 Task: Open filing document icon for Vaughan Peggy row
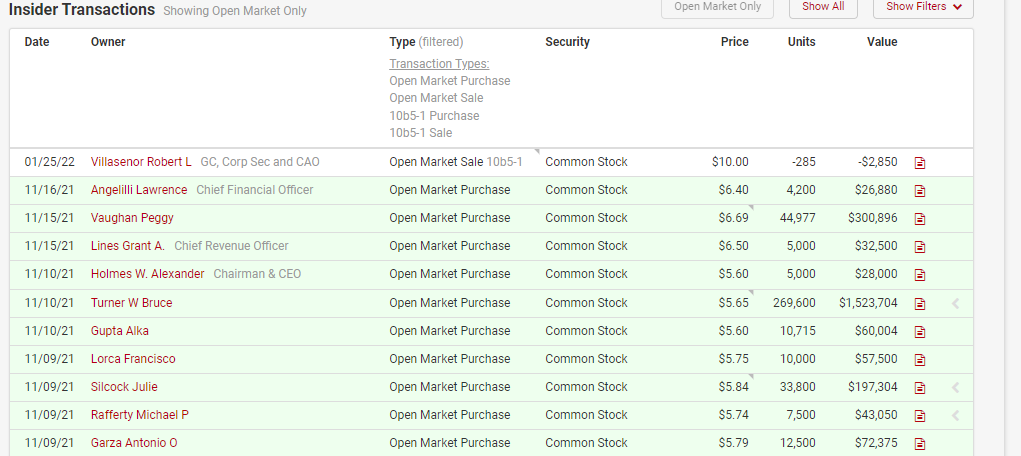920,219
